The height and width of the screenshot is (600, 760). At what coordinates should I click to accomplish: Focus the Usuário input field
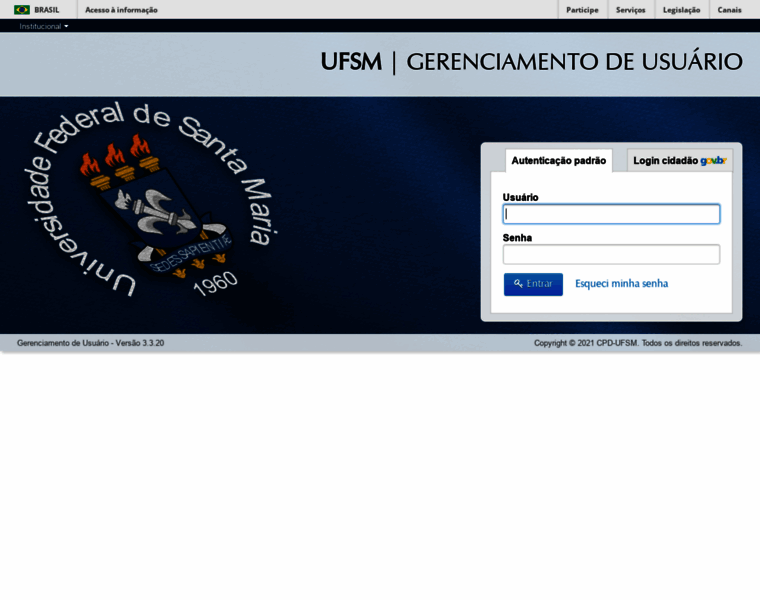click(x=611, y=214)
